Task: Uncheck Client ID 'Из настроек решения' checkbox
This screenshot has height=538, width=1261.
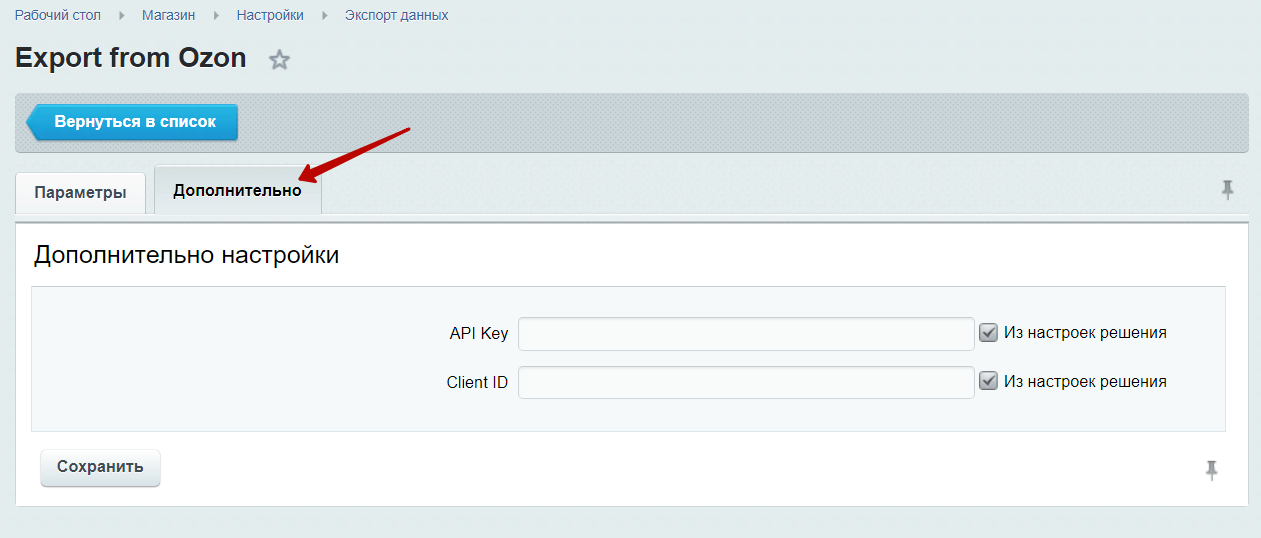Action: [988, 381]
